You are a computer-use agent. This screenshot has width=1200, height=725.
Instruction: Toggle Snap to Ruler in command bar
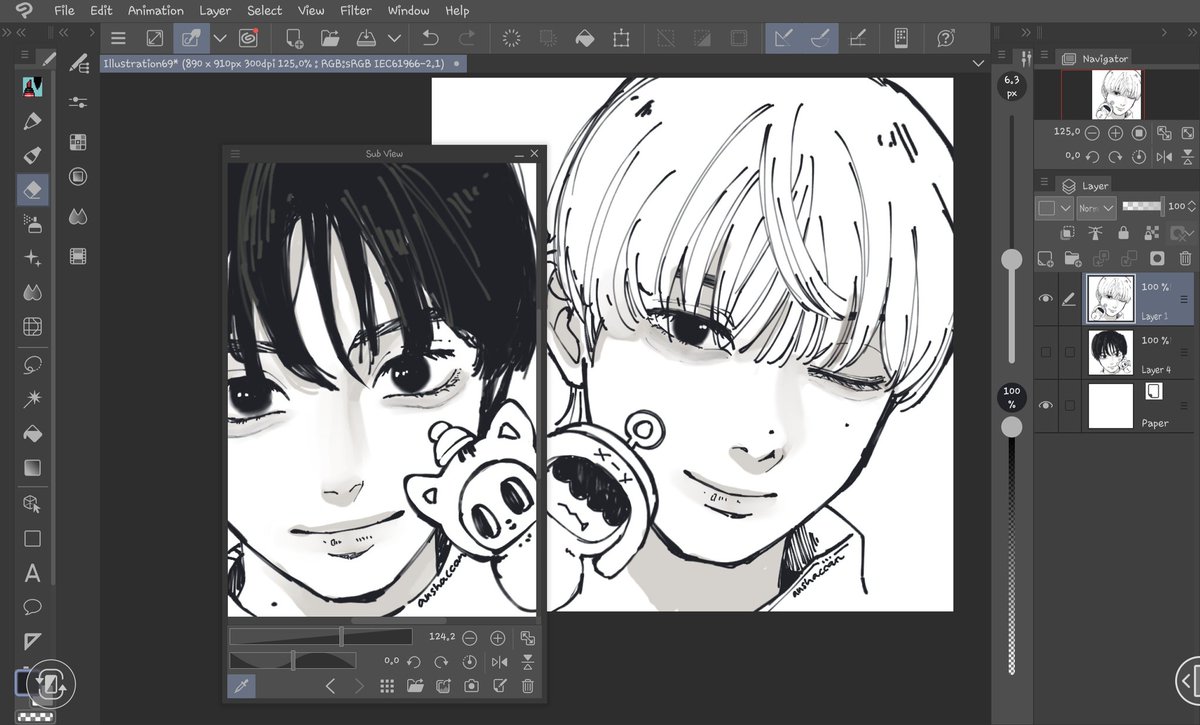pos(784,38)
